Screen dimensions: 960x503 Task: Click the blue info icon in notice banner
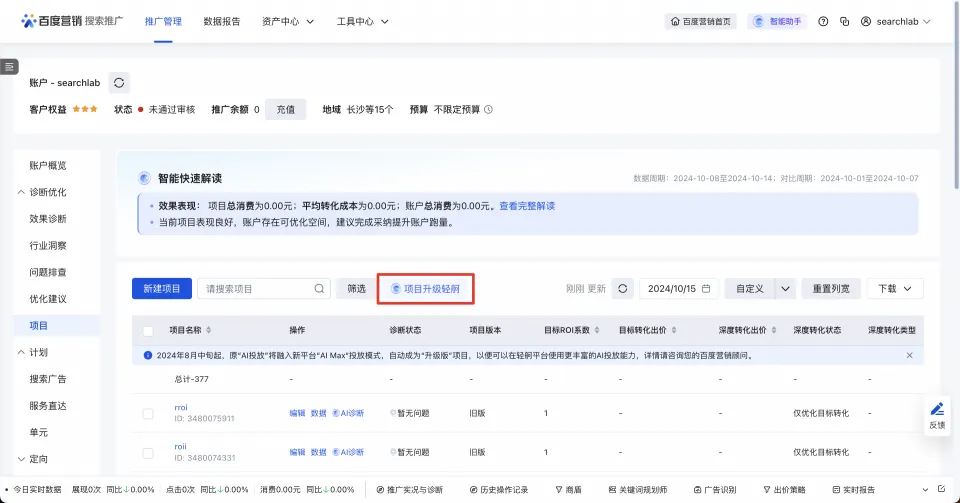click(x=148, y=355)
